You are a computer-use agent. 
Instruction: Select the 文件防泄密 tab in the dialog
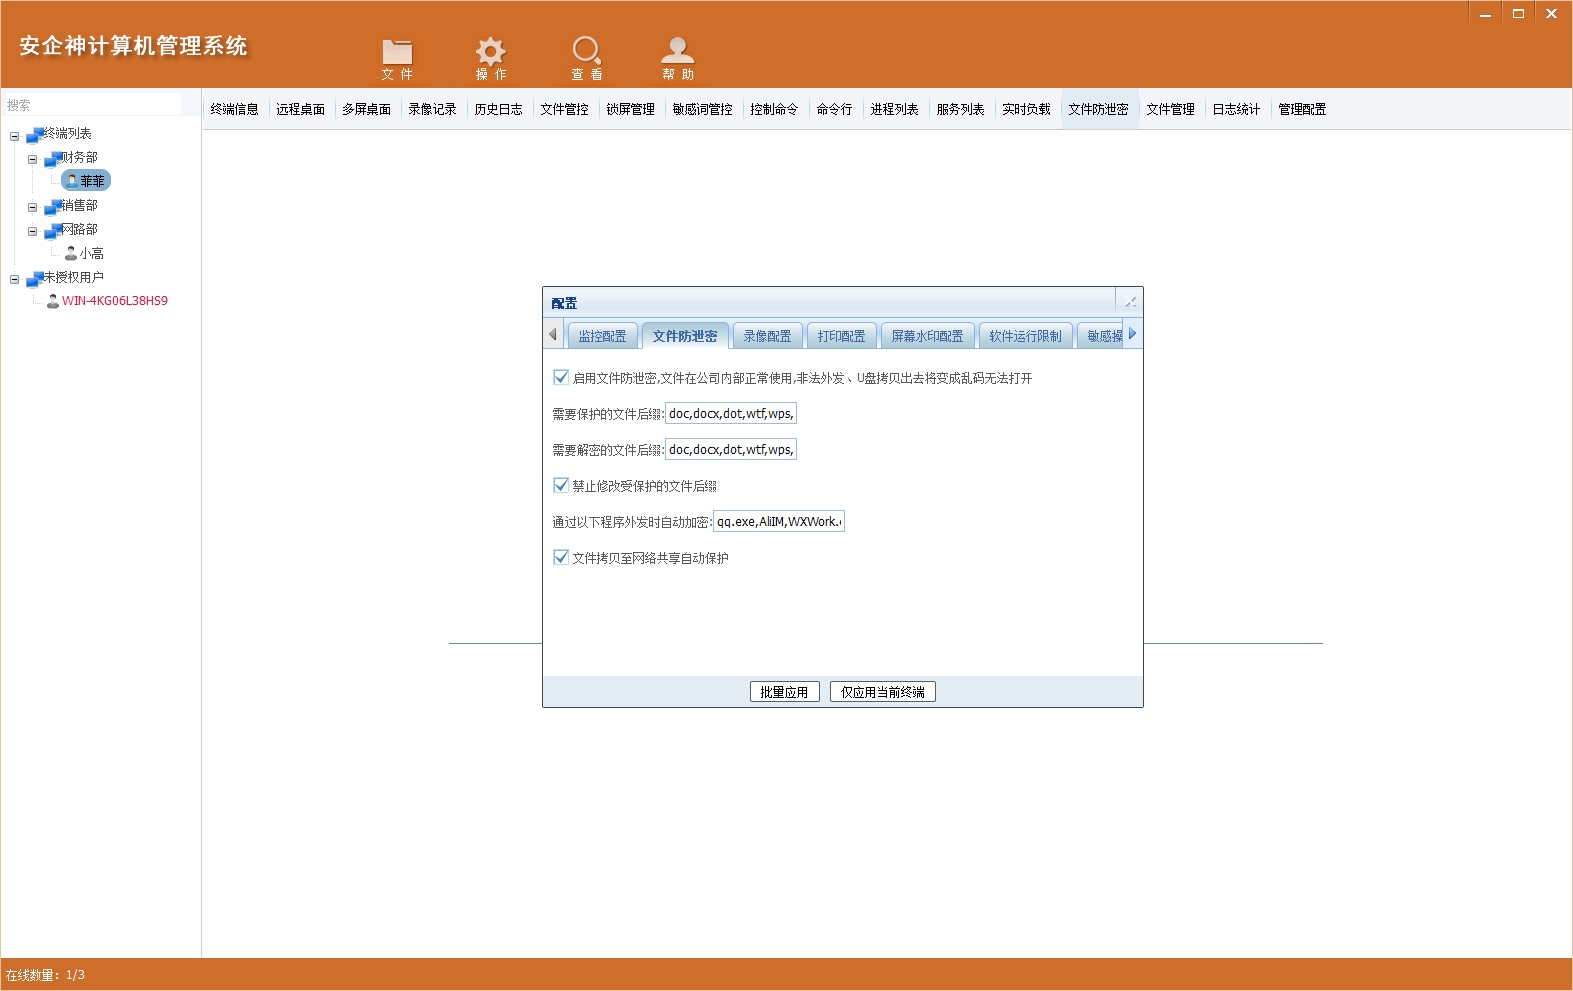(685, 336)
